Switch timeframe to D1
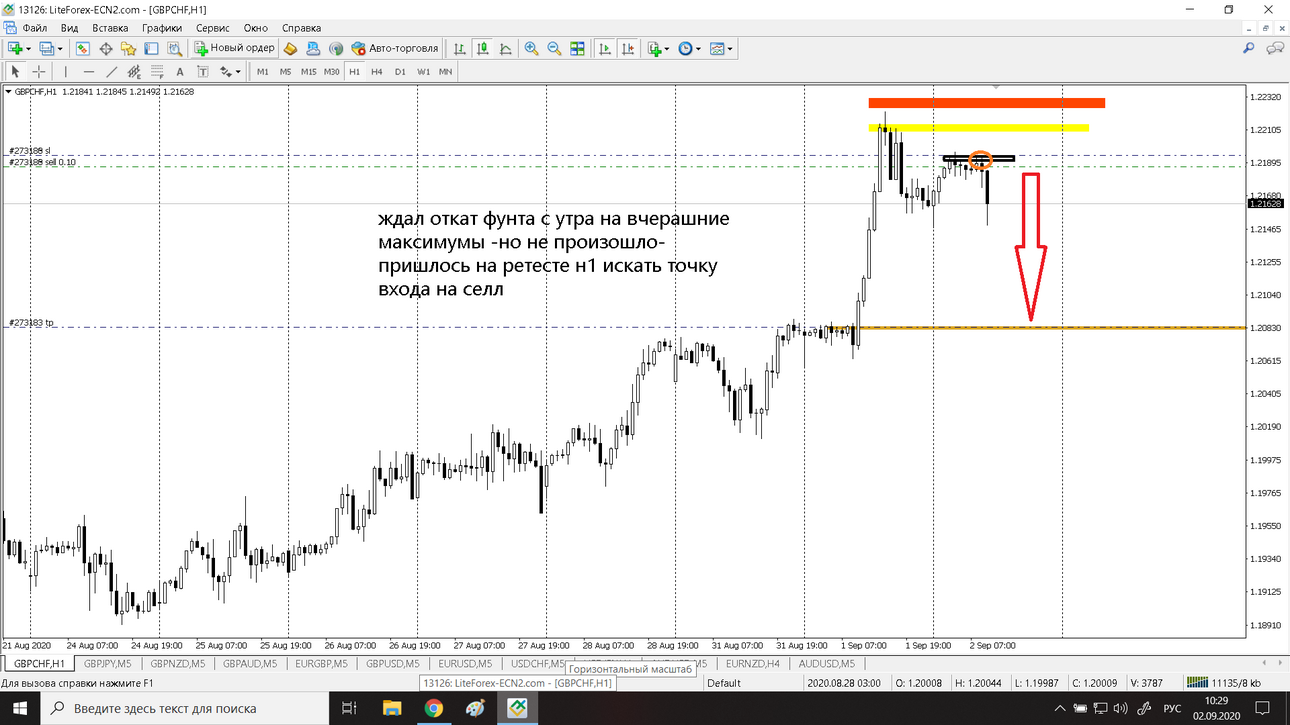 pos(400,72)
